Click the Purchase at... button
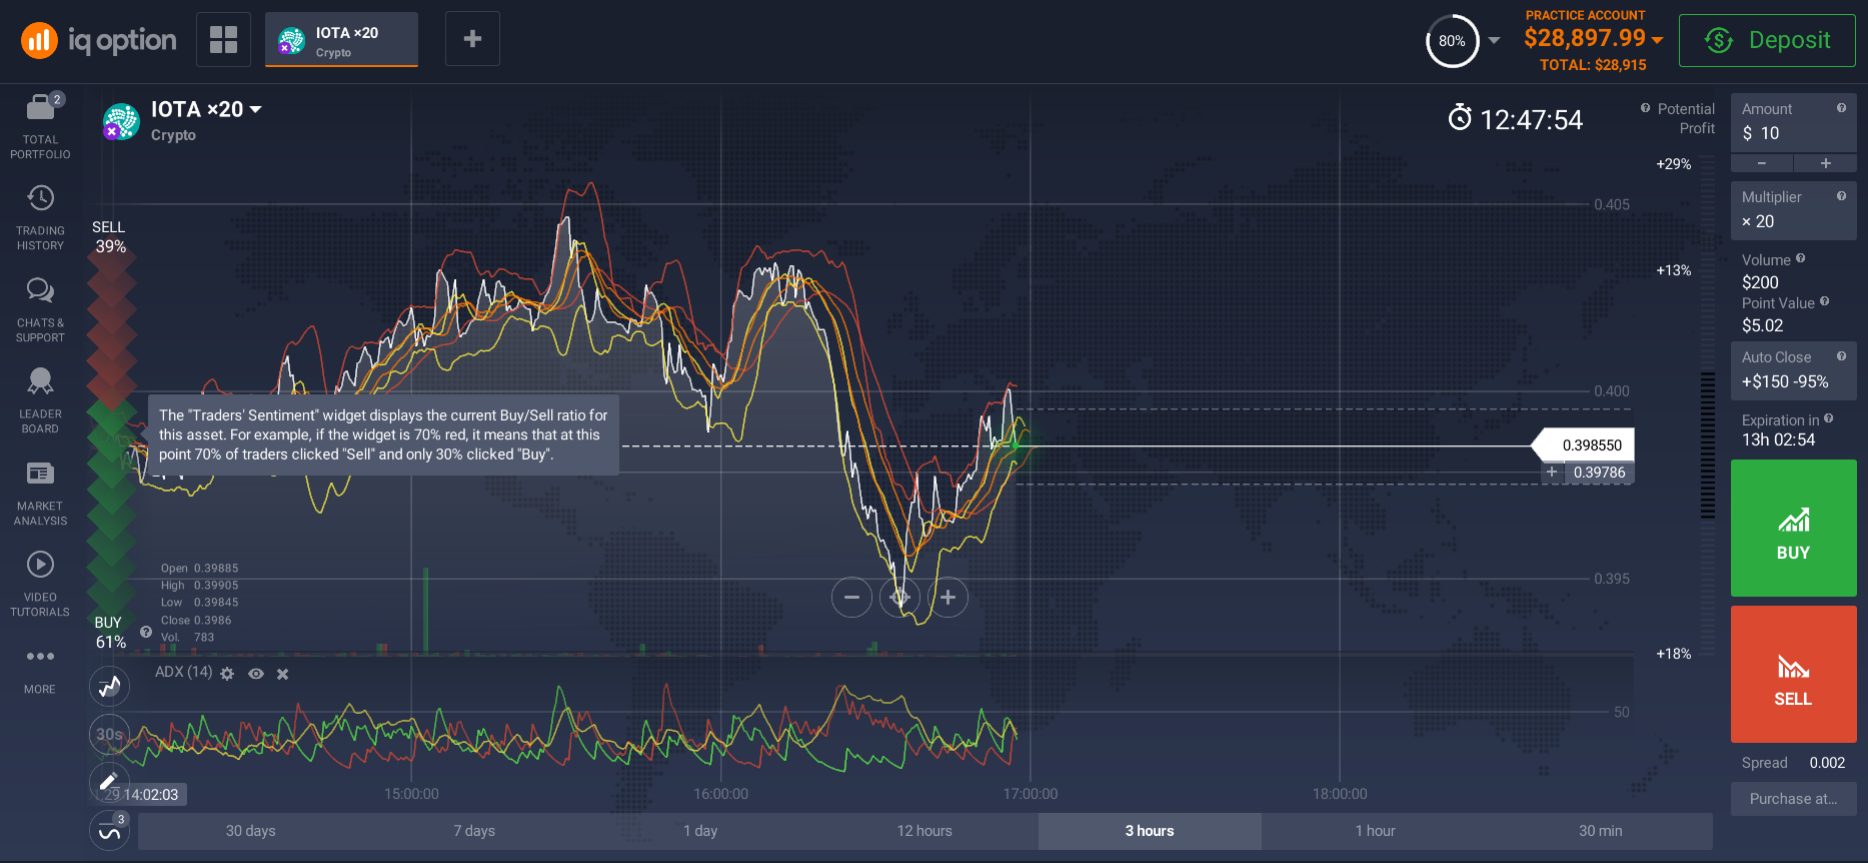1868x863 pixels. 1793,799
